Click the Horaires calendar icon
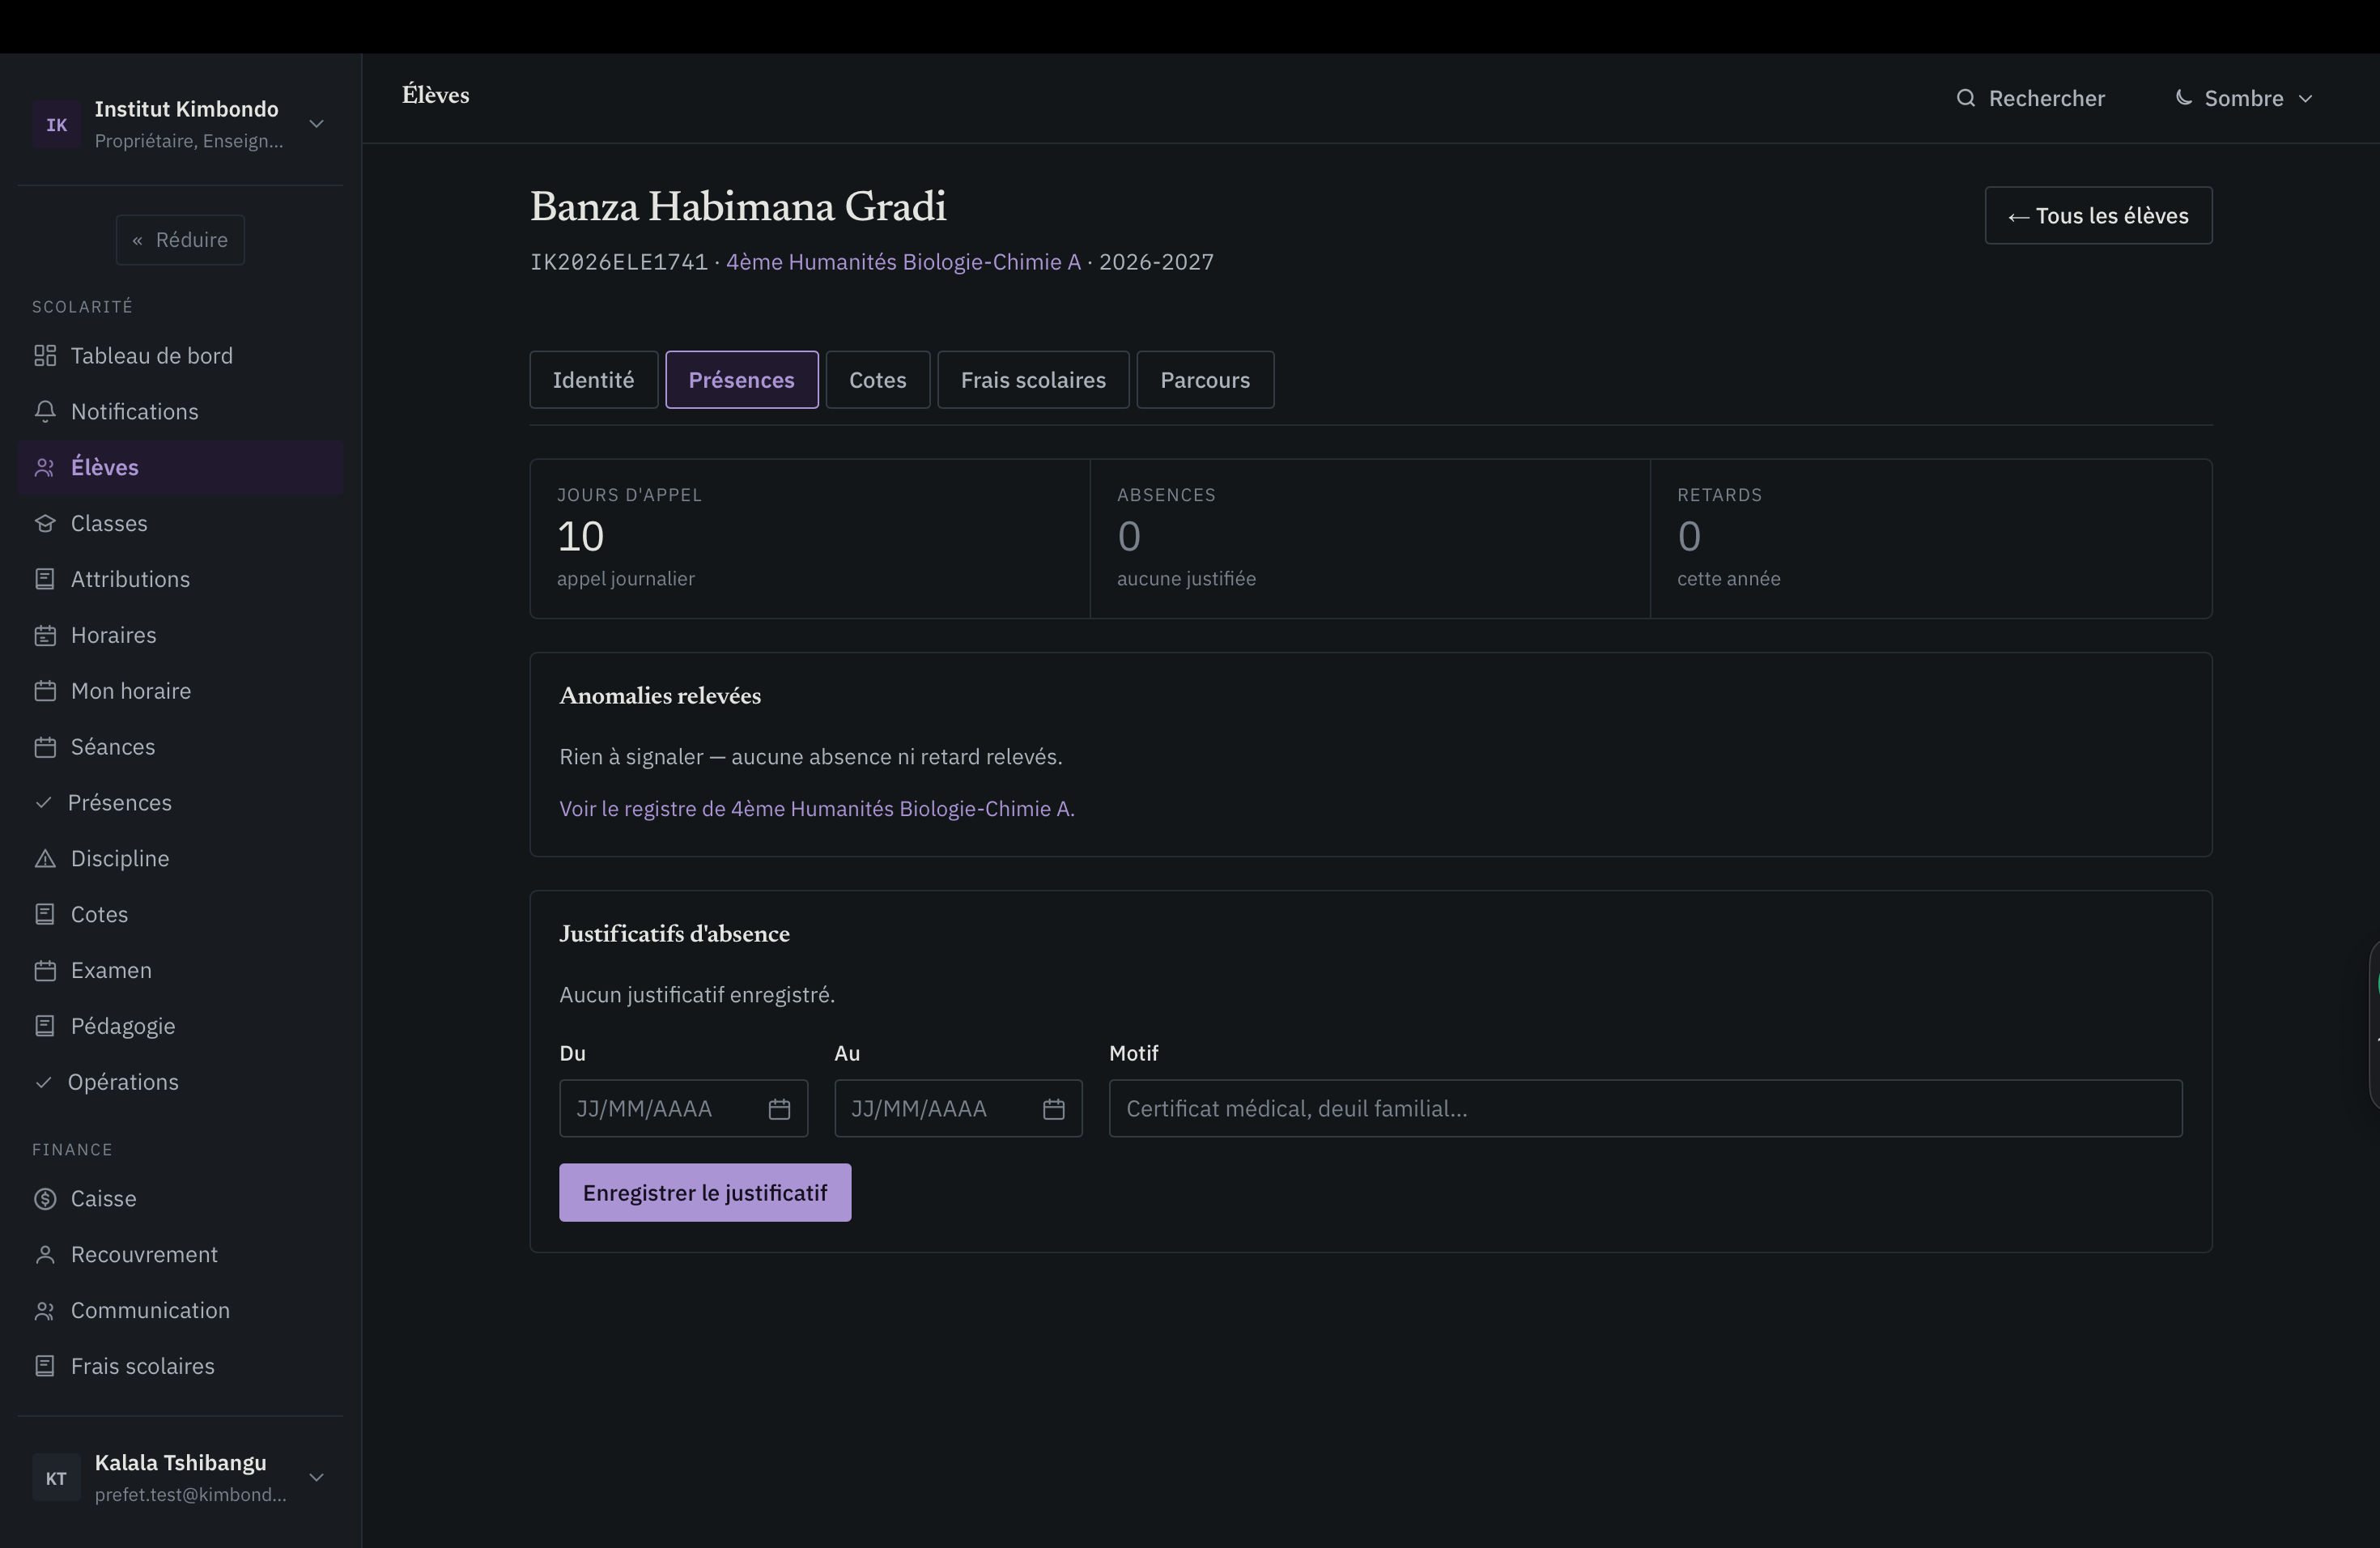Viewport: 2380px width, 1548px height. 45,636
